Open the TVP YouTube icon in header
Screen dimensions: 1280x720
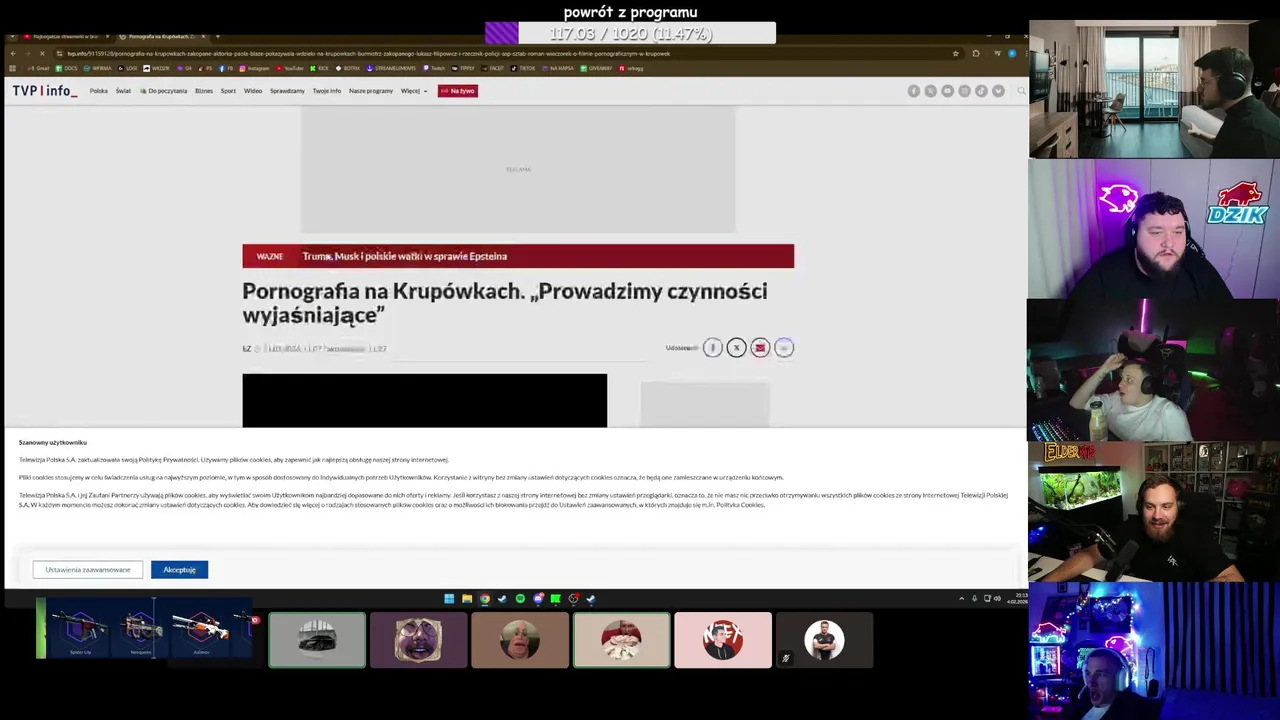(x=948, y=91)
